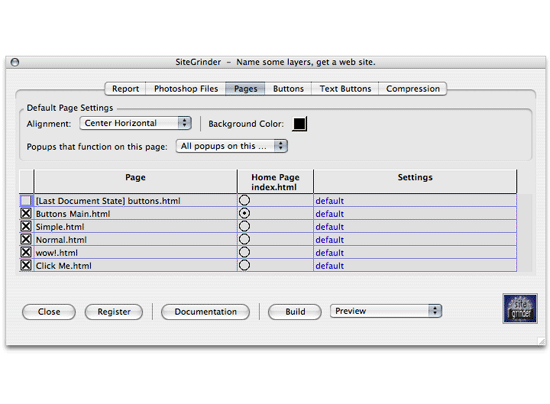Open the Preview dropdown next to Build
550x404 pixels.
pos(386,311)
